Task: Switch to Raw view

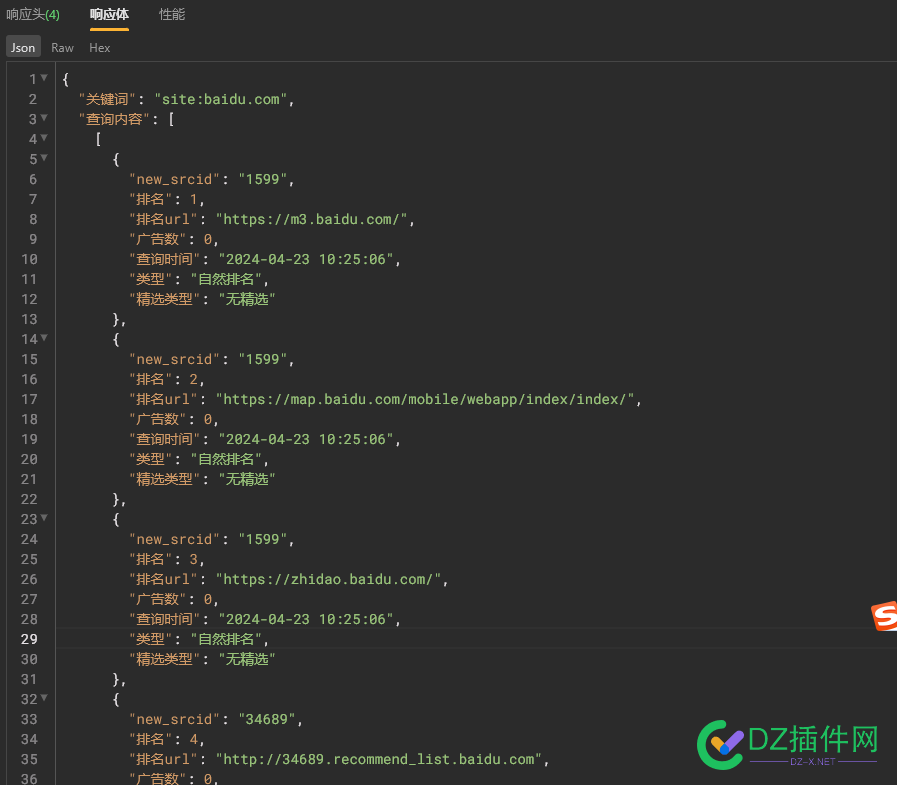Action: (x=62, y=47)
